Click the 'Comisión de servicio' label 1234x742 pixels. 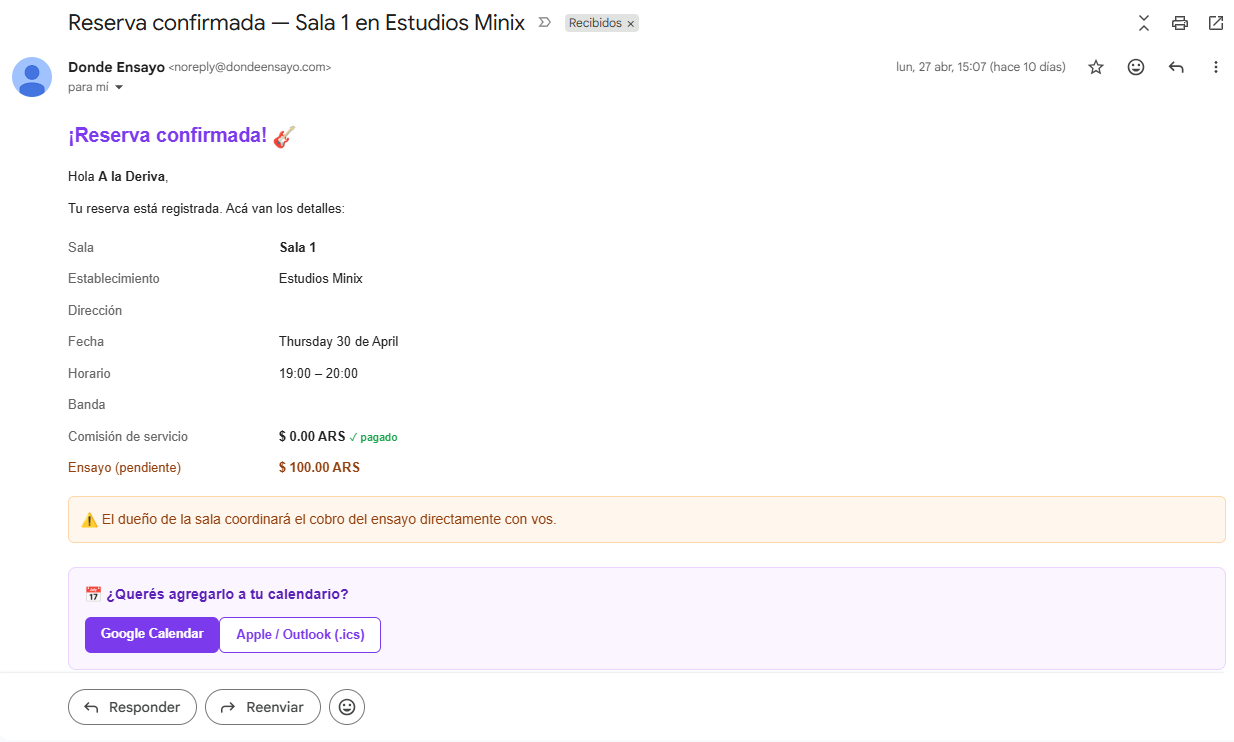(128, 436)
